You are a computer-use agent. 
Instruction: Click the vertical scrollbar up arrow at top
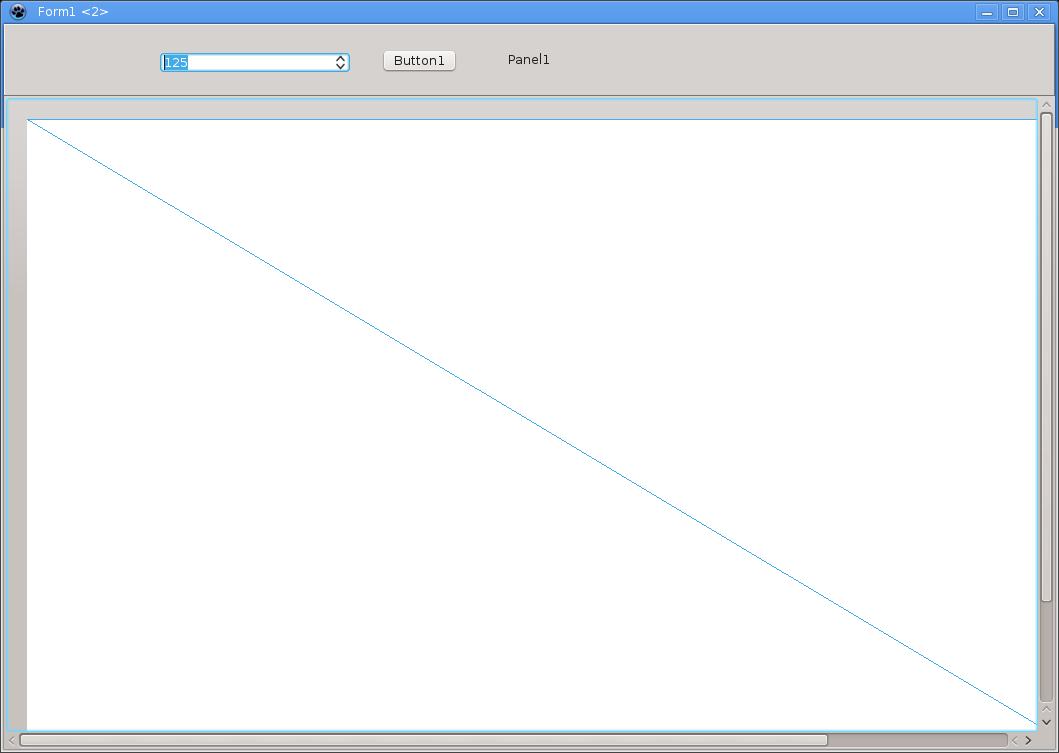(1047, 104)
